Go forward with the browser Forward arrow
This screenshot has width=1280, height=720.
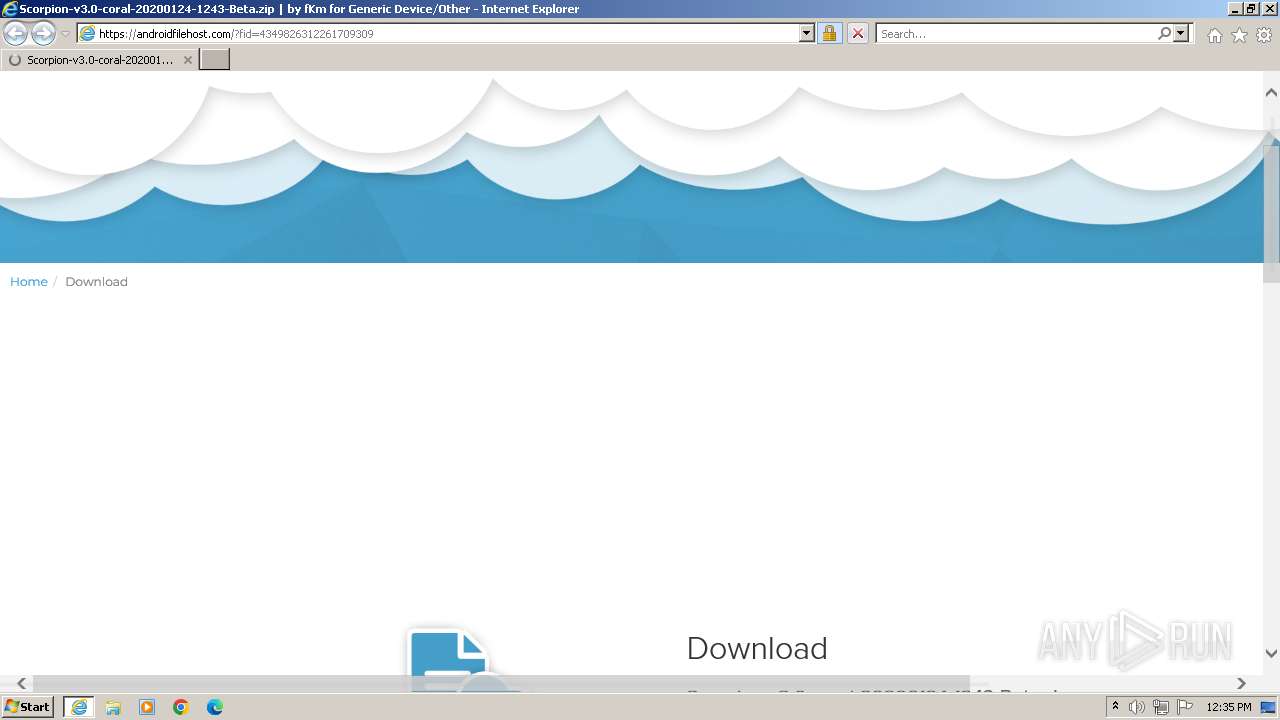click(x=43, y=34)
